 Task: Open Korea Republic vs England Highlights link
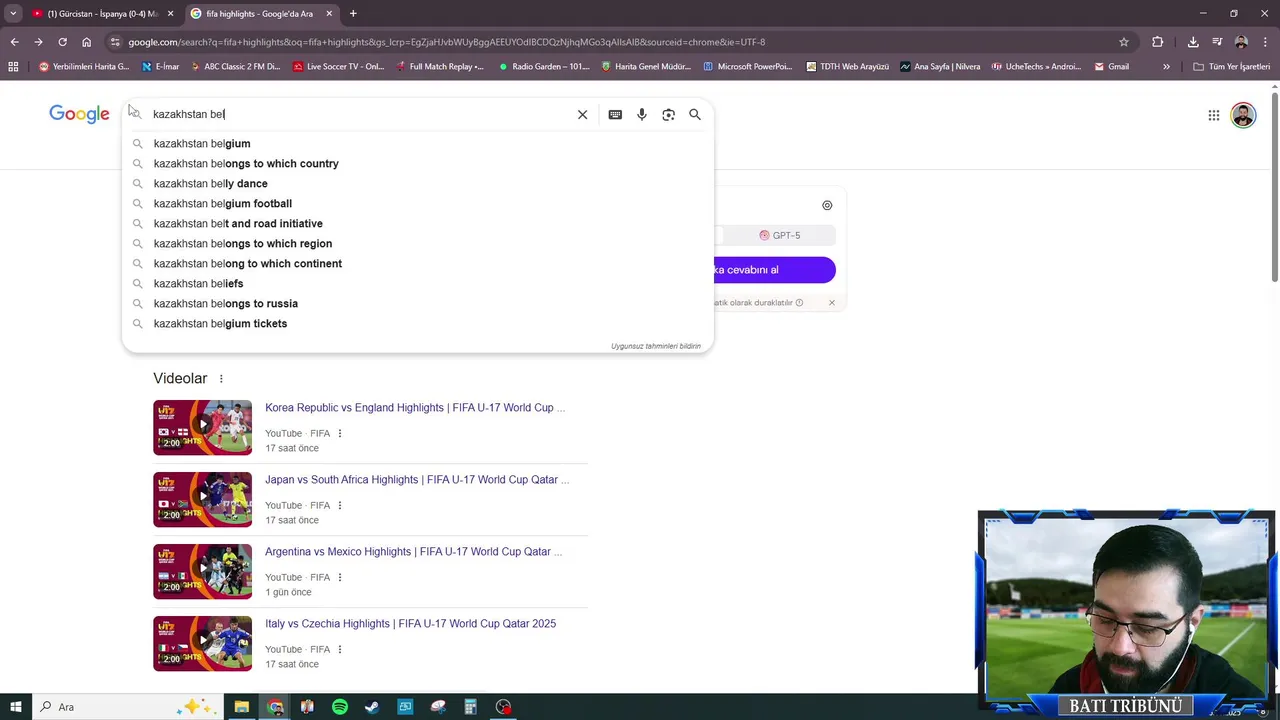(415, 408)
